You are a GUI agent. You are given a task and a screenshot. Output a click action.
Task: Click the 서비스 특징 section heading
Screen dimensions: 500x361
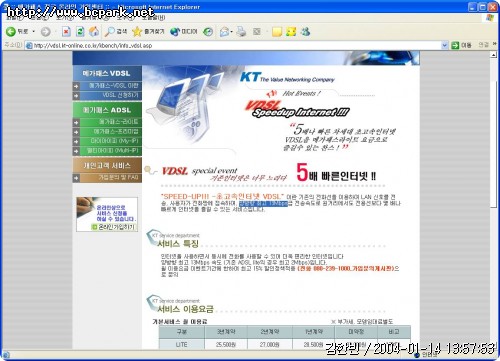(x=178, y=244)
